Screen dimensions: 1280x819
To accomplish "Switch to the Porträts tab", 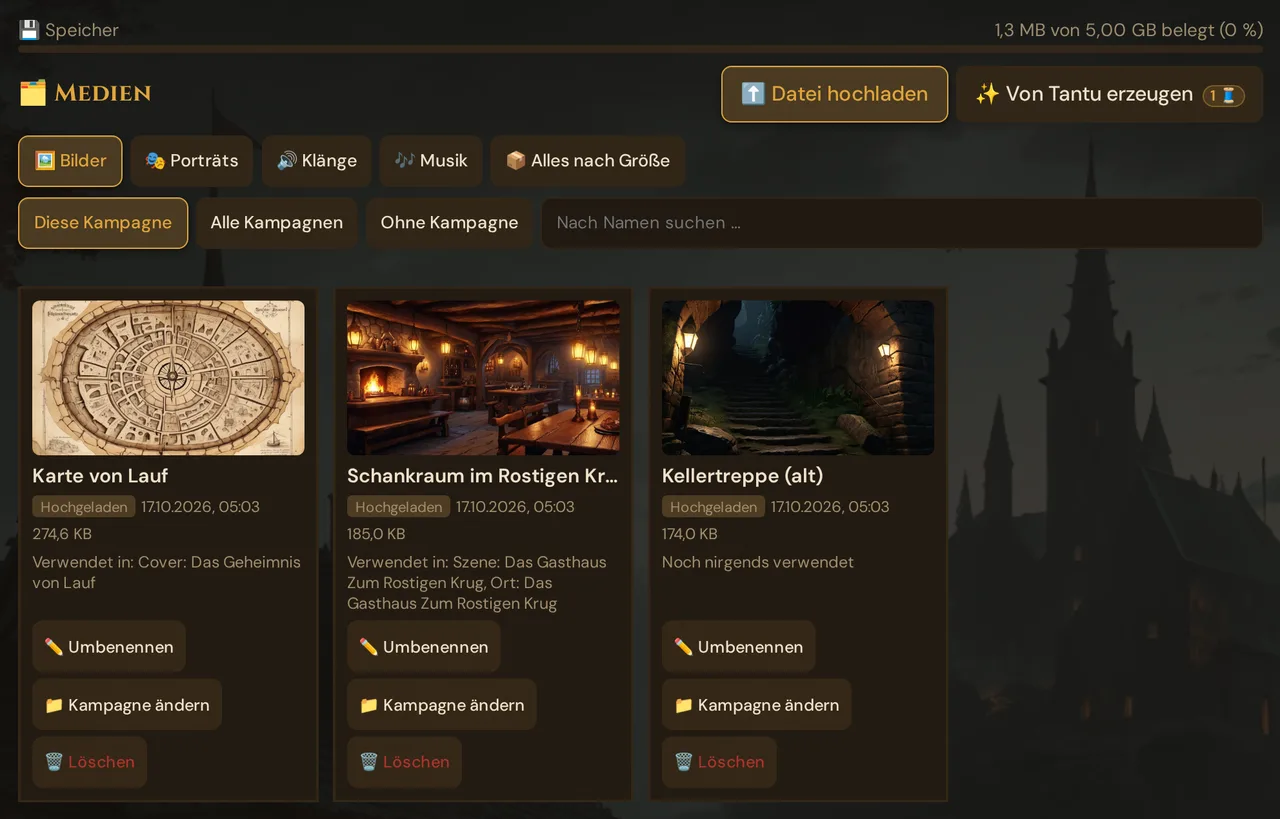I will [192, 161].
